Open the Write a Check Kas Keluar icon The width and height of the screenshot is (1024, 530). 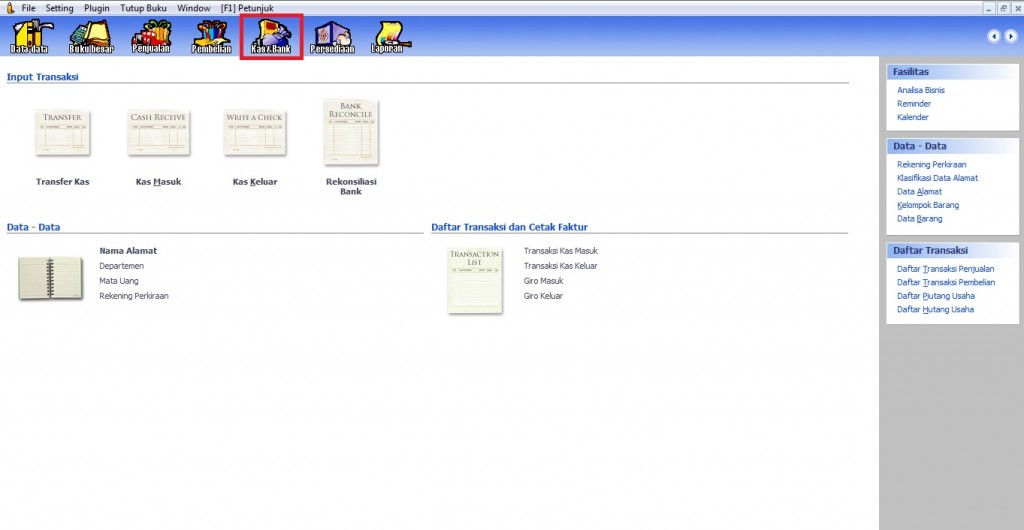click(x=254, y=133)
